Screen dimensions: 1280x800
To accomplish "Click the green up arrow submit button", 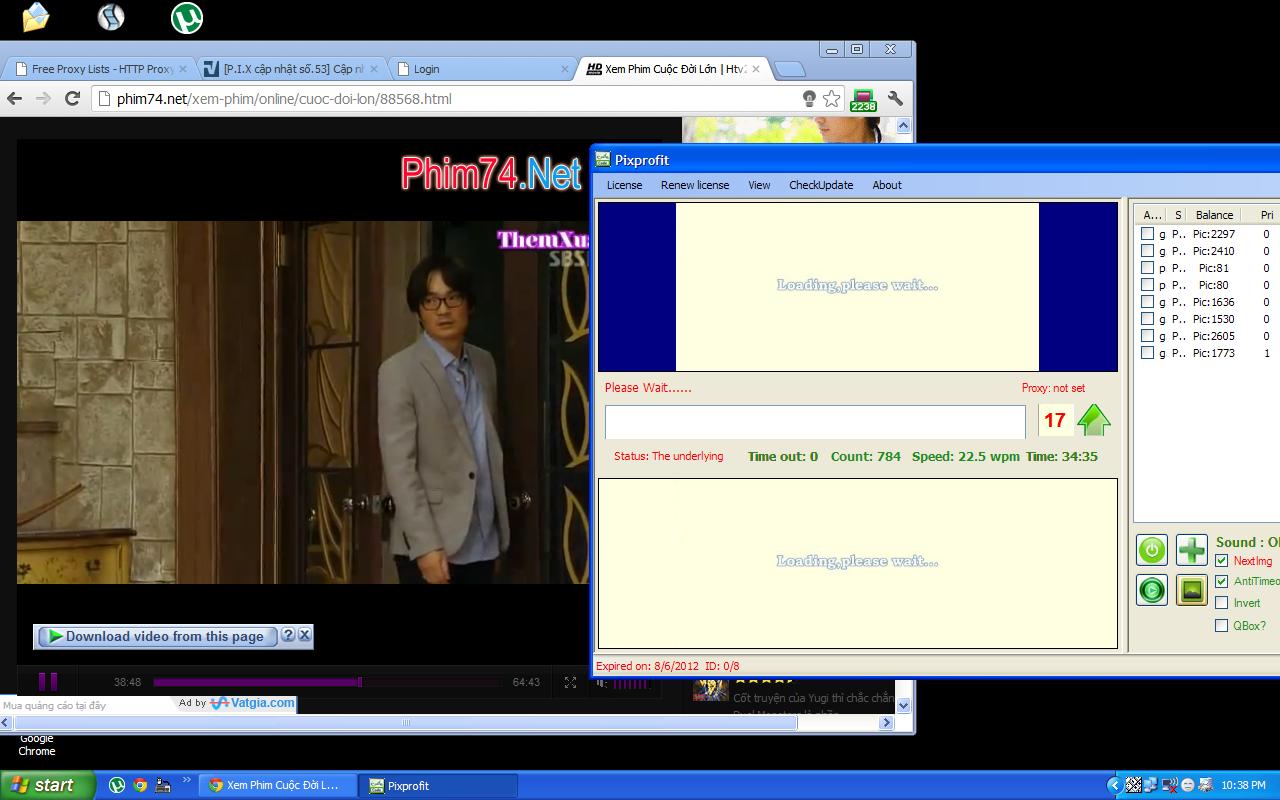I will (x=1094, y=420).
